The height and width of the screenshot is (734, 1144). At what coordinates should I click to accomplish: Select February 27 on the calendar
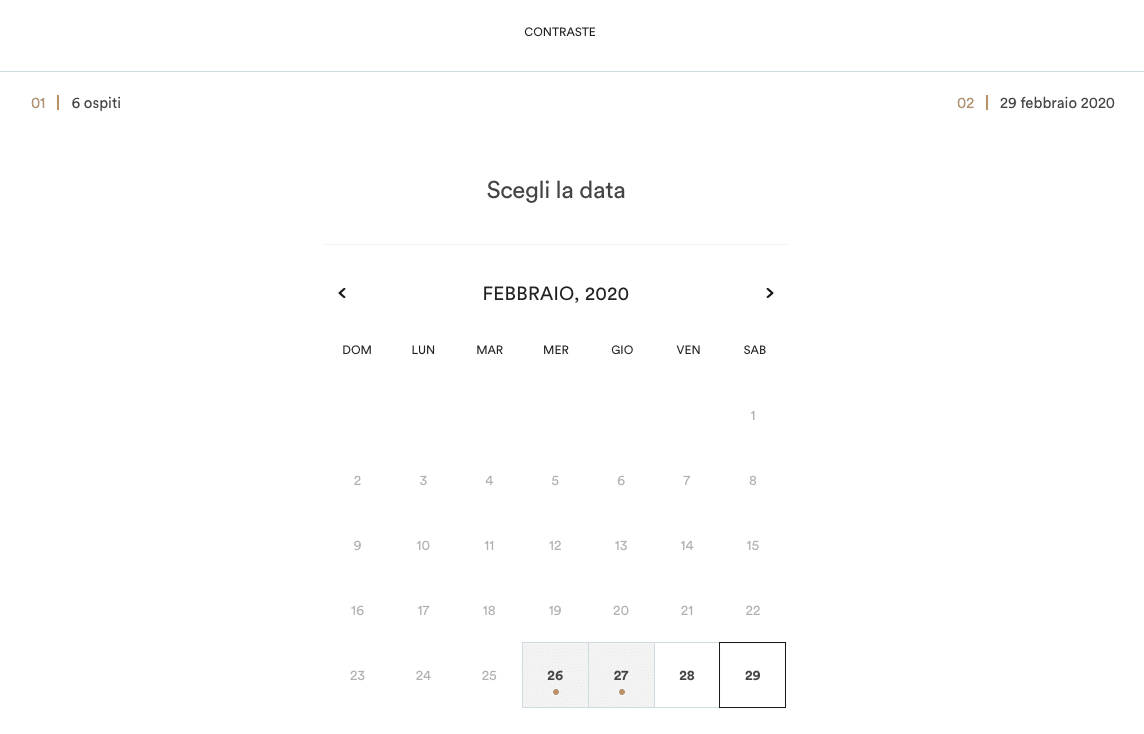pos(621,675)
